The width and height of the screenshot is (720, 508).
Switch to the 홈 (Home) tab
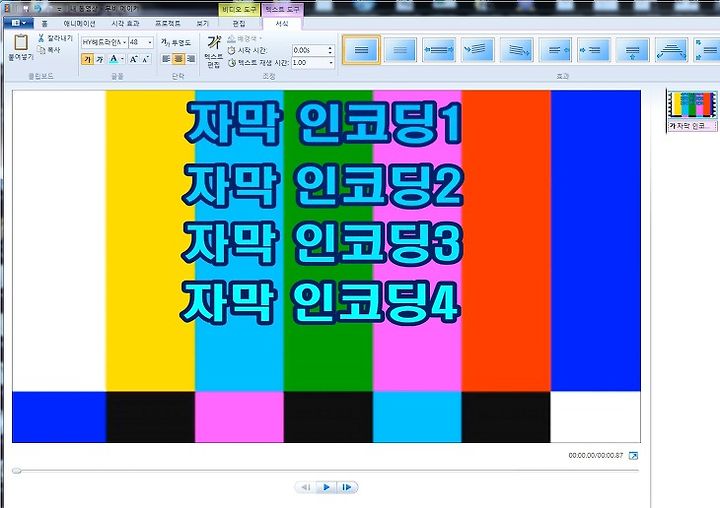pyautogui.click(x=45, y=23)
